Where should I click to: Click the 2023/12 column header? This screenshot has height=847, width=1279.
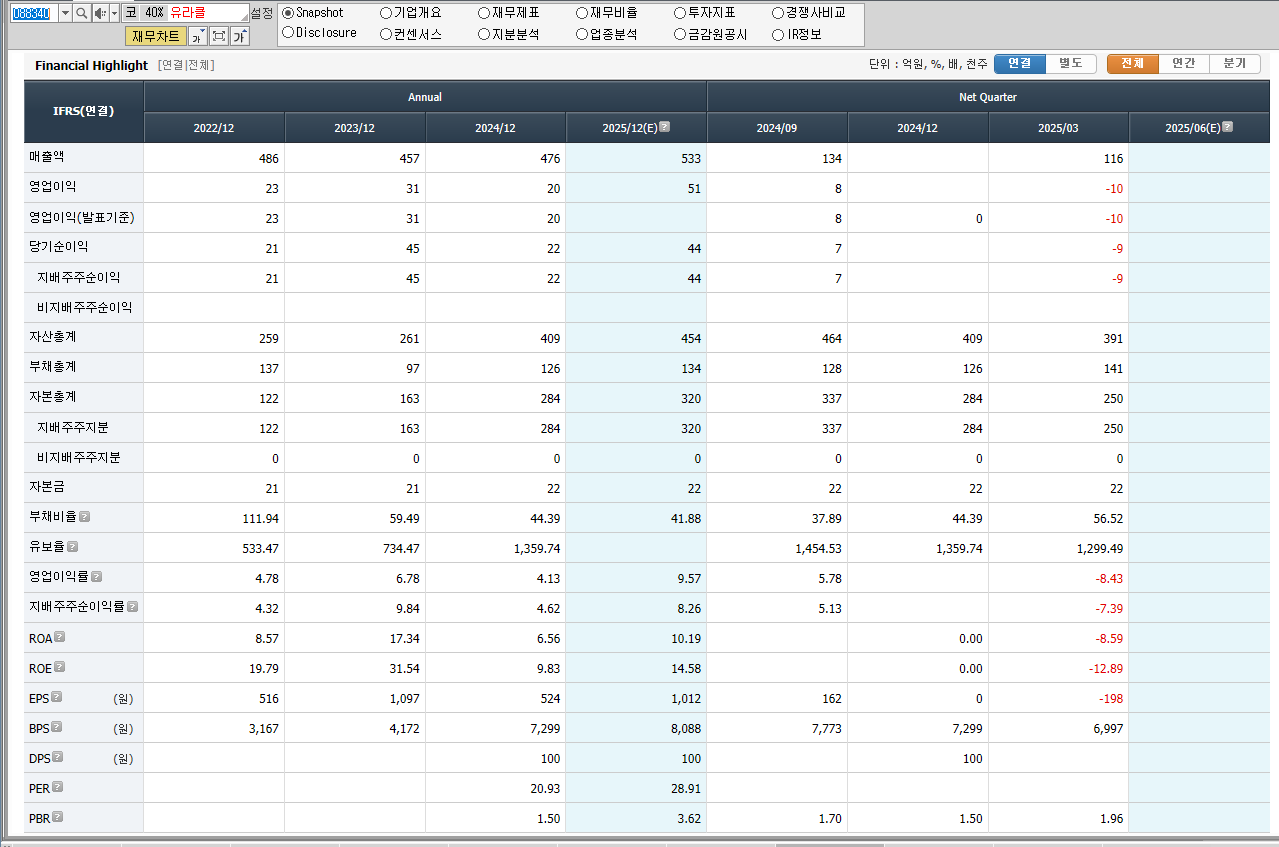tap(355, 128)
